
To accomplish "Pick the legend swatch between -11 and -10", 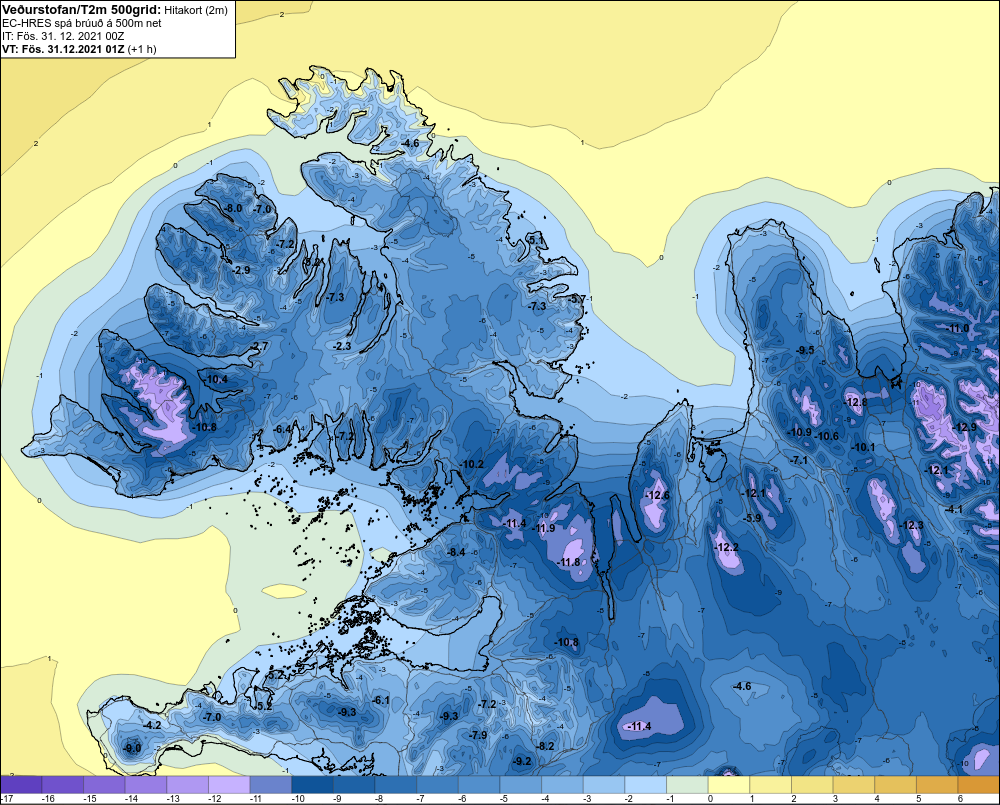I will [x=270, y=785].
